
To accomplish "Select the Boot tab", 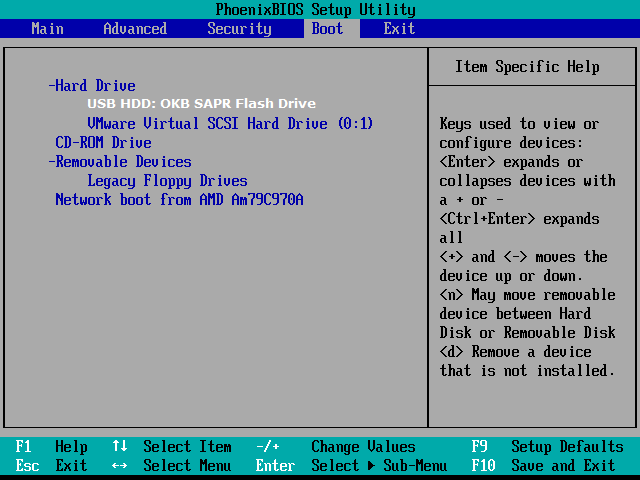I will [327, 29].
